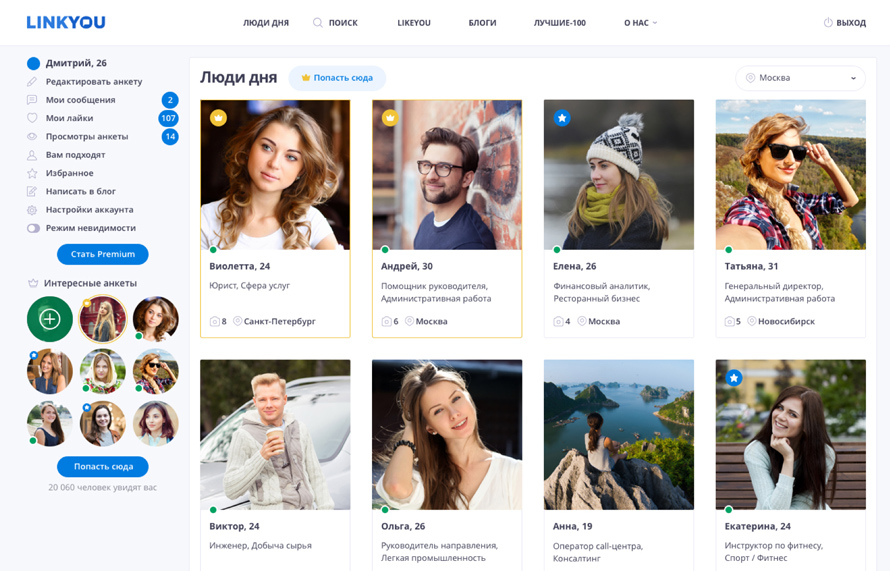Screen dimensions: 890x571
Task: Click the search magnifier icon
Action: 318,23
